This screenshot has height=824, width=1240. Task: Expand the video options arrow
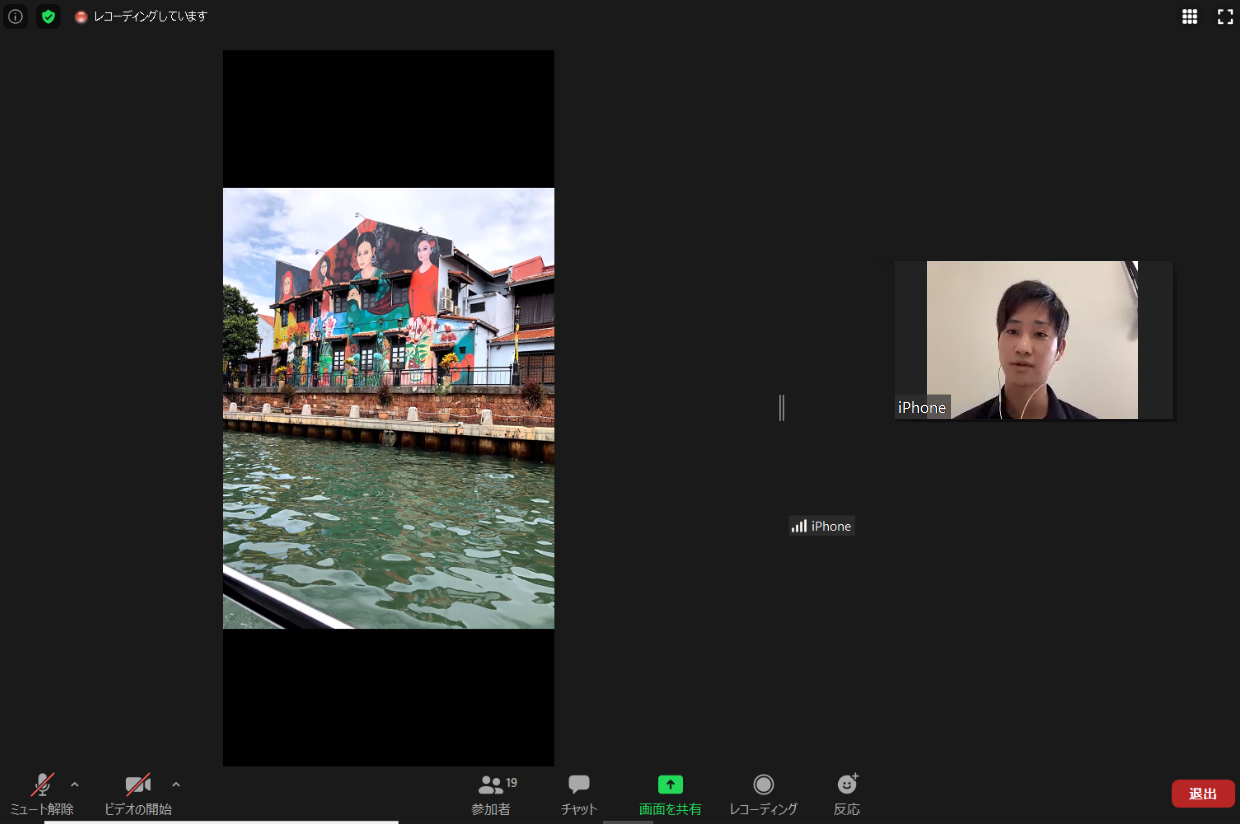point(176,785)
